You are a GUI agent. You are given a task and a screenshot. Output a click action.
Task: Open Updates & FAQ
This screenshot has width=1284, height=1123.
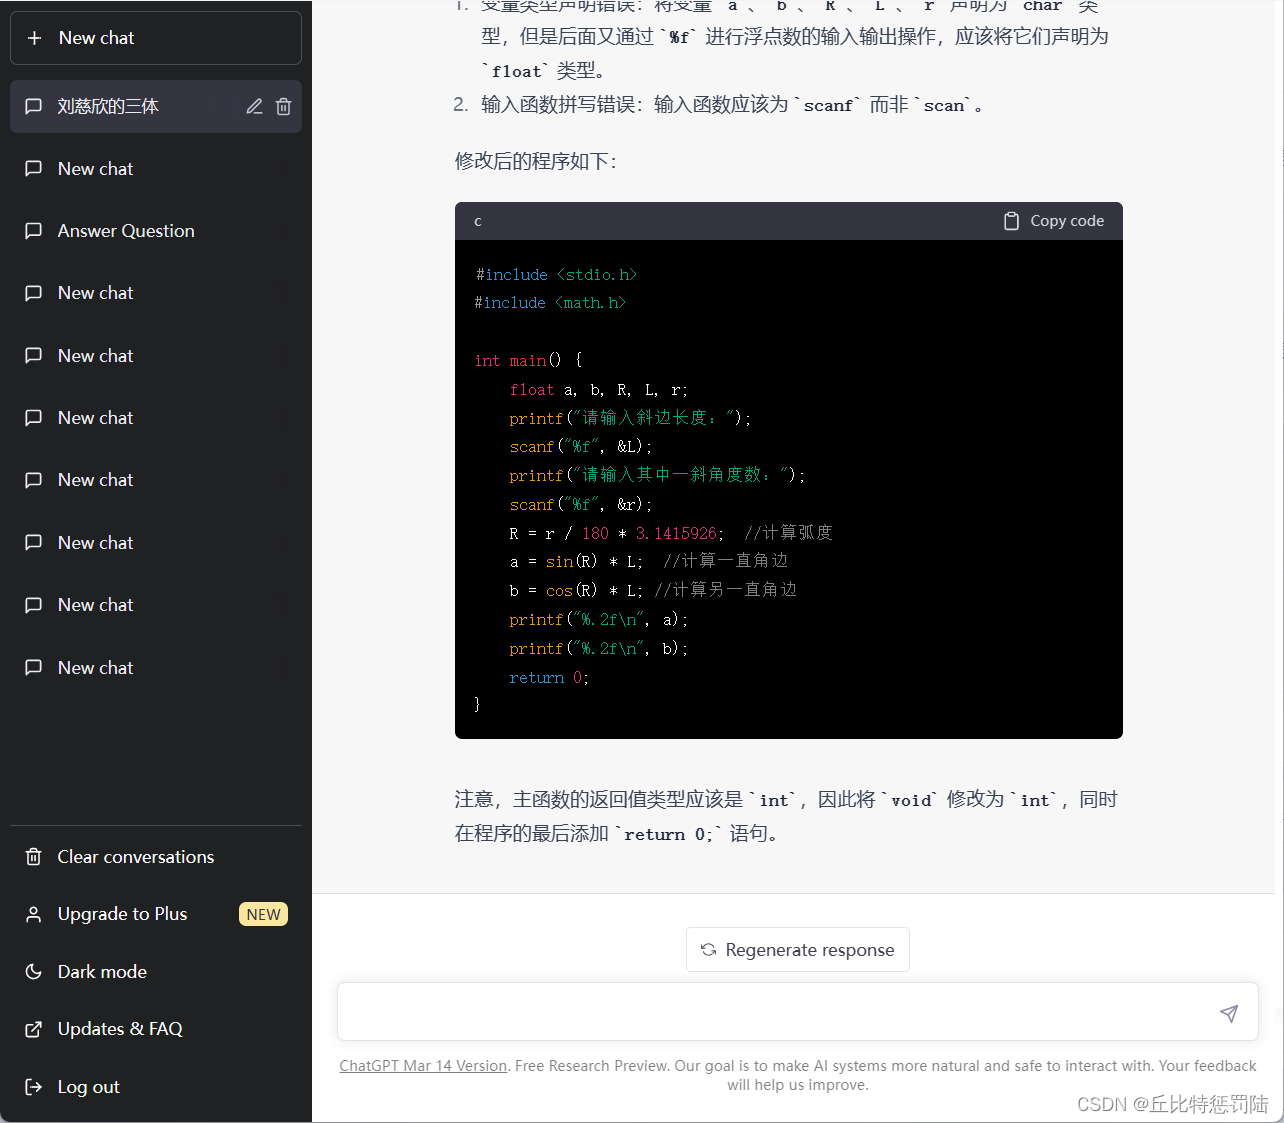tap(156, 1029)
